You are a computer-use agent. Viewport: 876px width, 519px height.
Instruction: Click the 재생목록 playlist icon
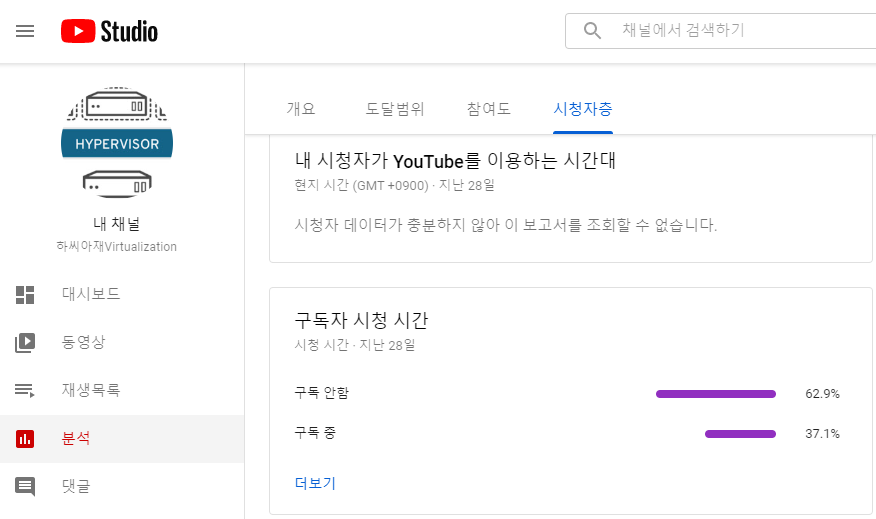[x=25, y=390]
